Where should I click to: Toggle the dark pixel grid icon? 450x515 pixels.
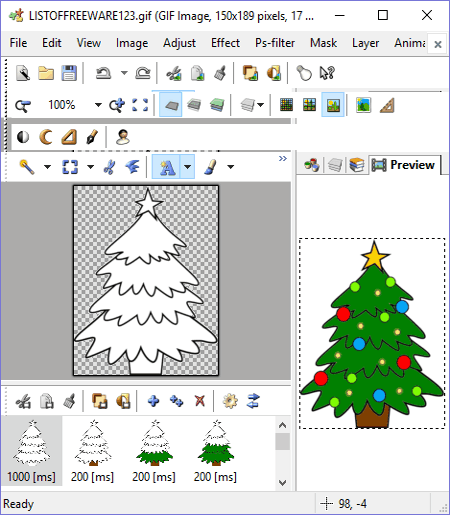click(x=286, y=105)
